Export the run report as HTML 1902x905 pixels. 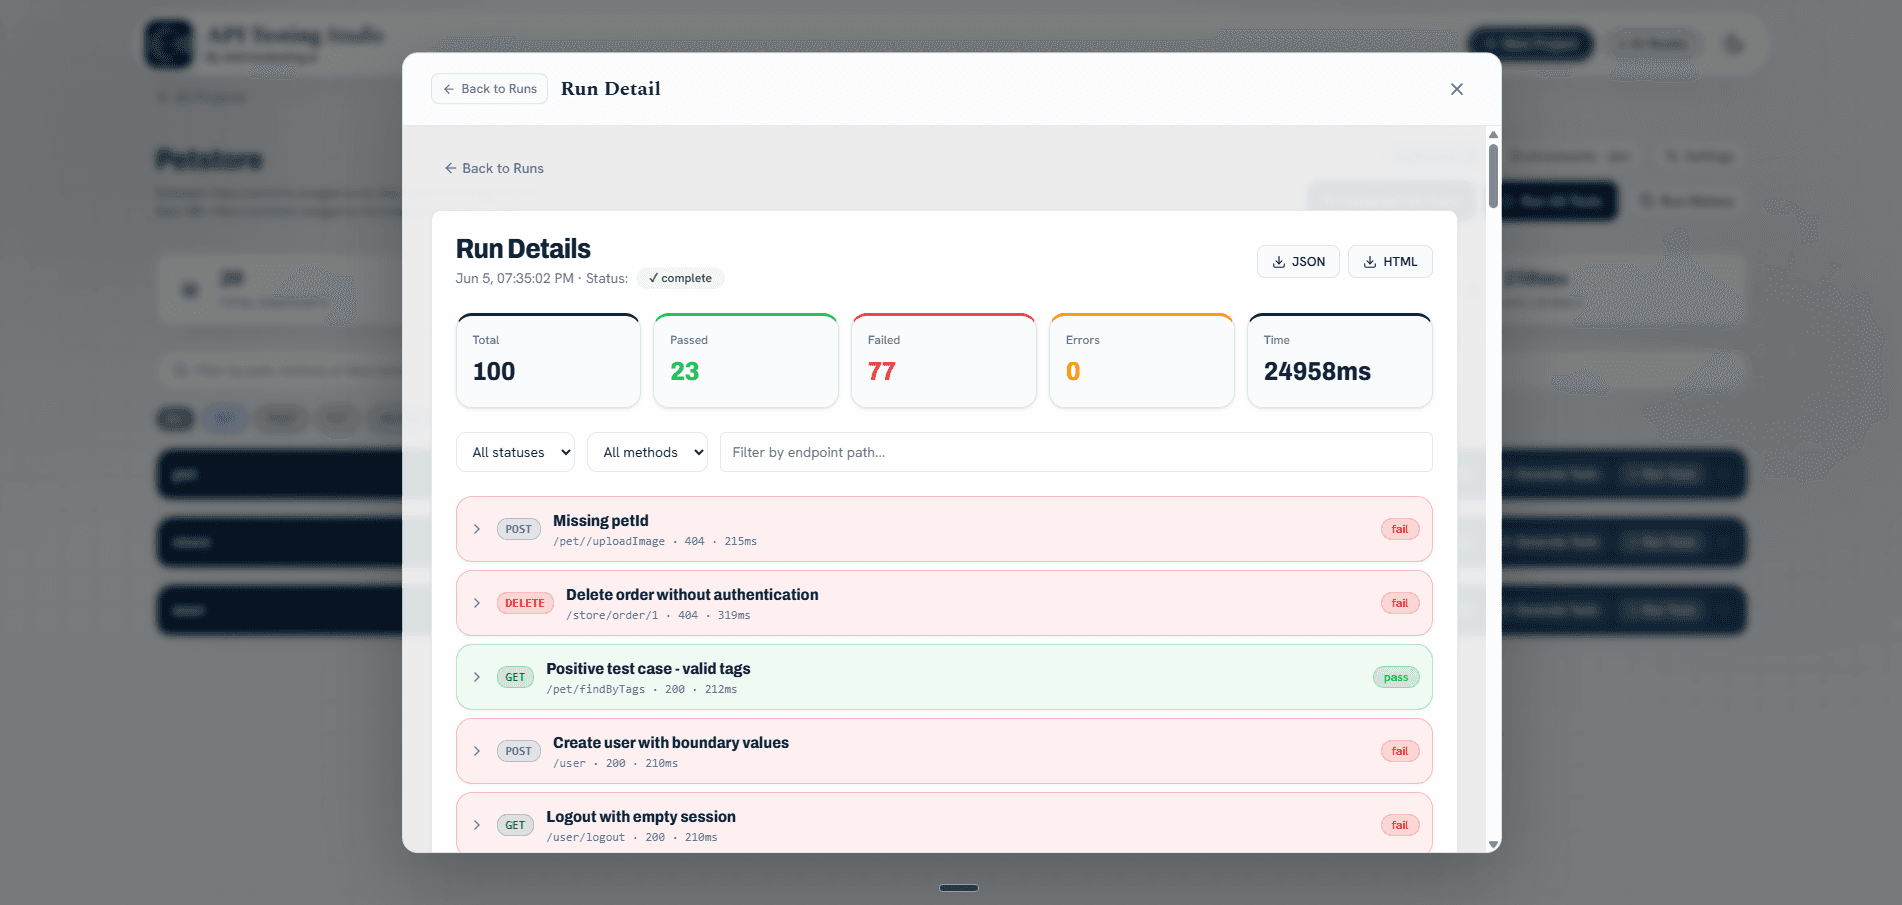click(x=1390, y=262)
